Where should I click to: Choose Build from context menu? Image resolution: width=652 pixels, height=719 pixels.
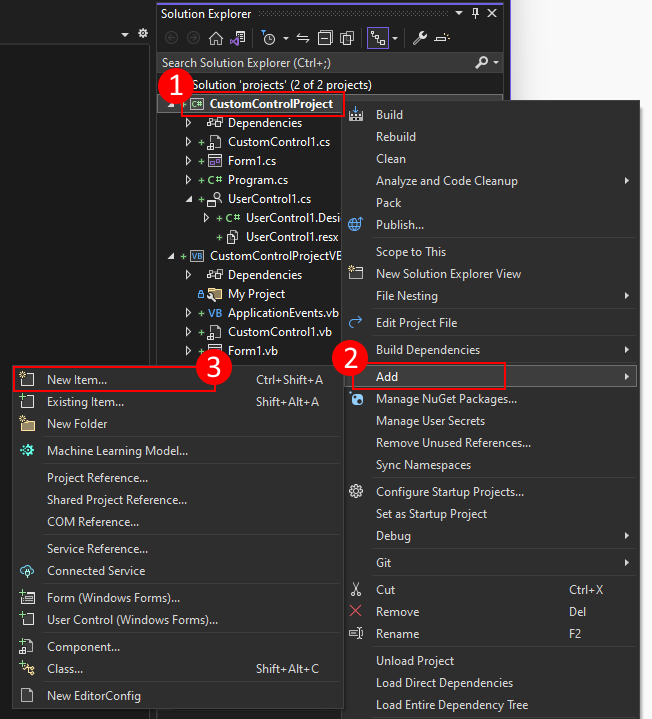coord(389,115)
